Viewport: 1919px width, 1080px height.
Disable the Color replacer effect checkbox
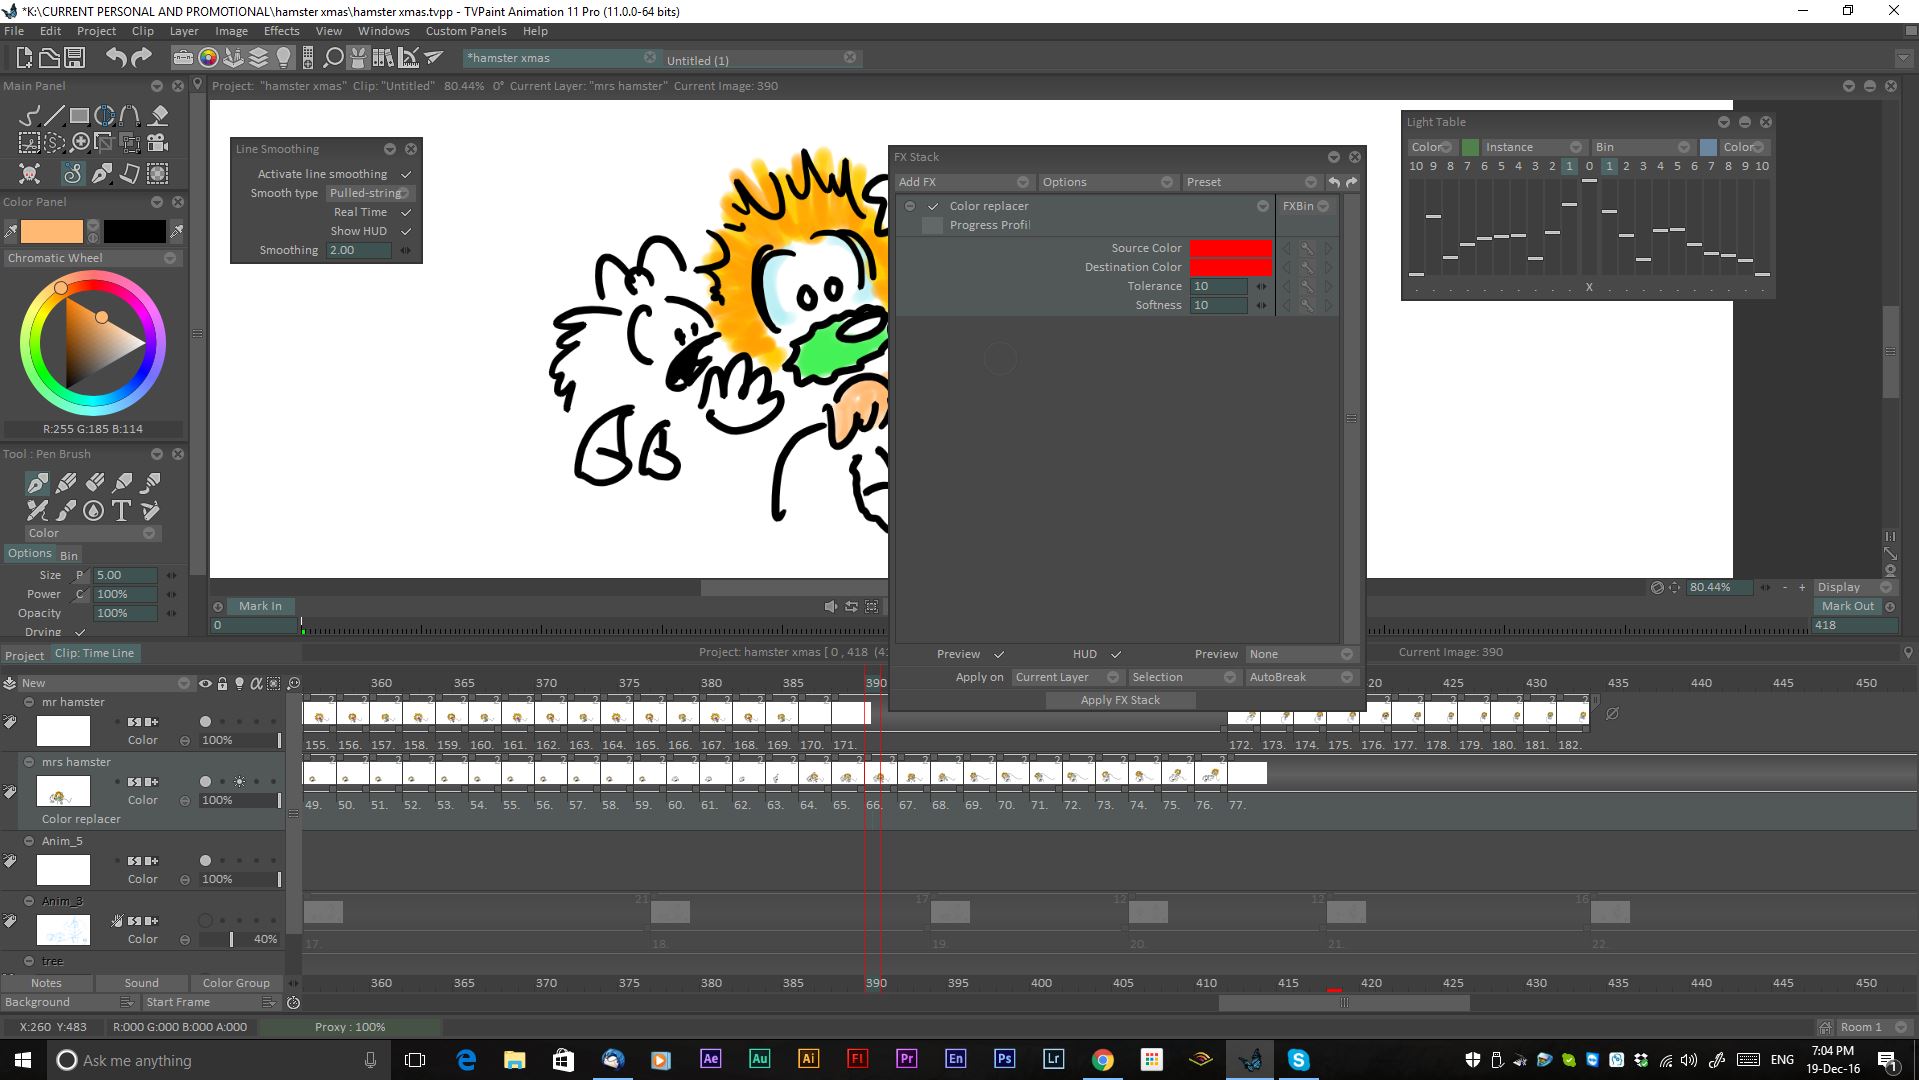[933, 206]
